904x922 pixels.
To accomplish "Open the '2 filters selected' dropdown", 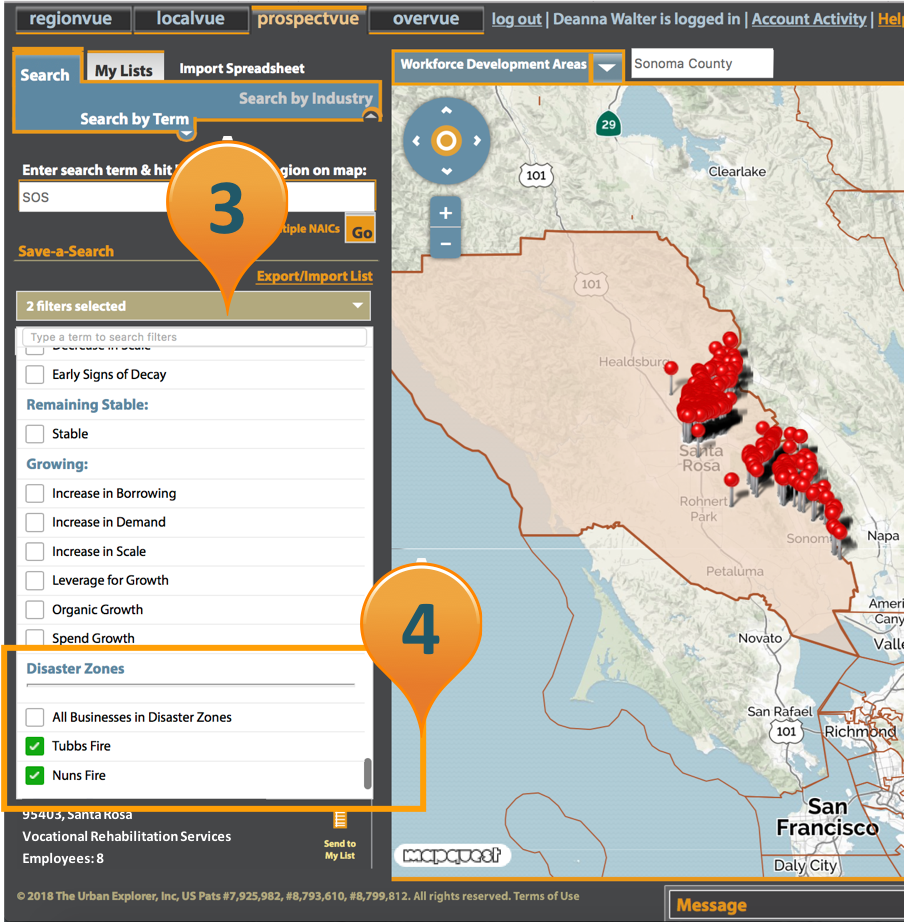I will click(193, 305).
